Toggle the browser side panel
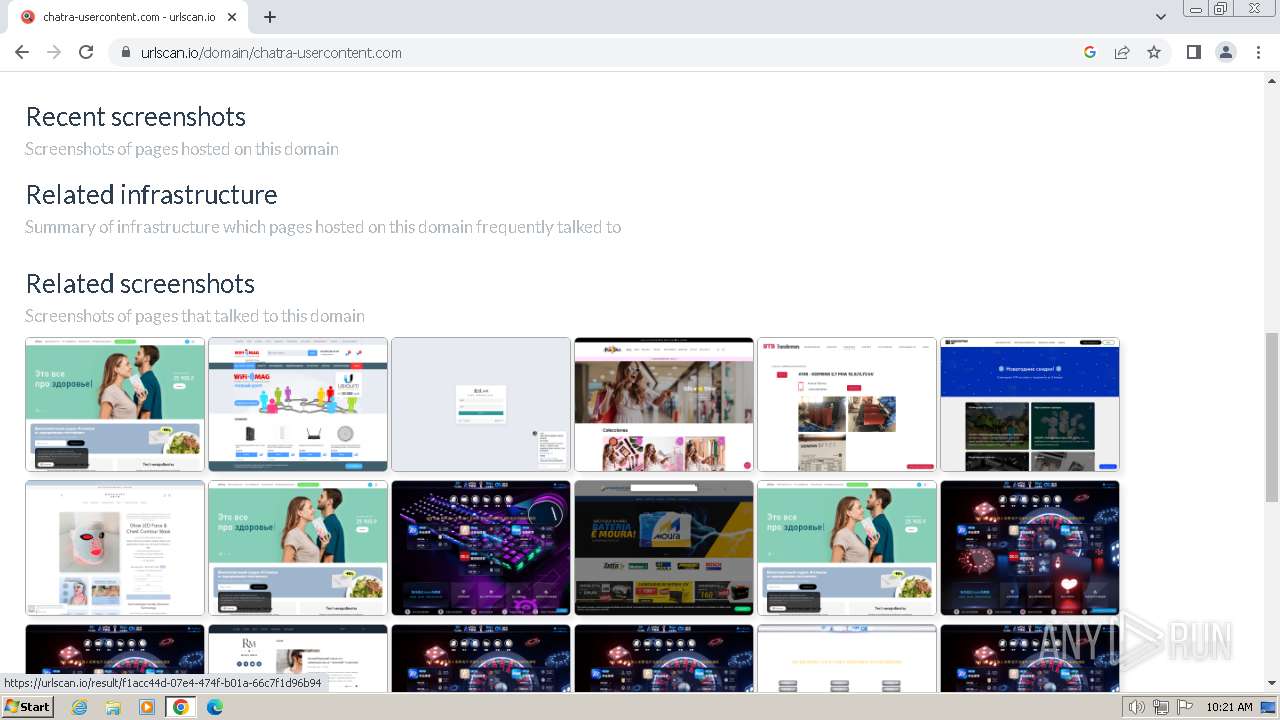1280x720 pixels. (1193, 52)
